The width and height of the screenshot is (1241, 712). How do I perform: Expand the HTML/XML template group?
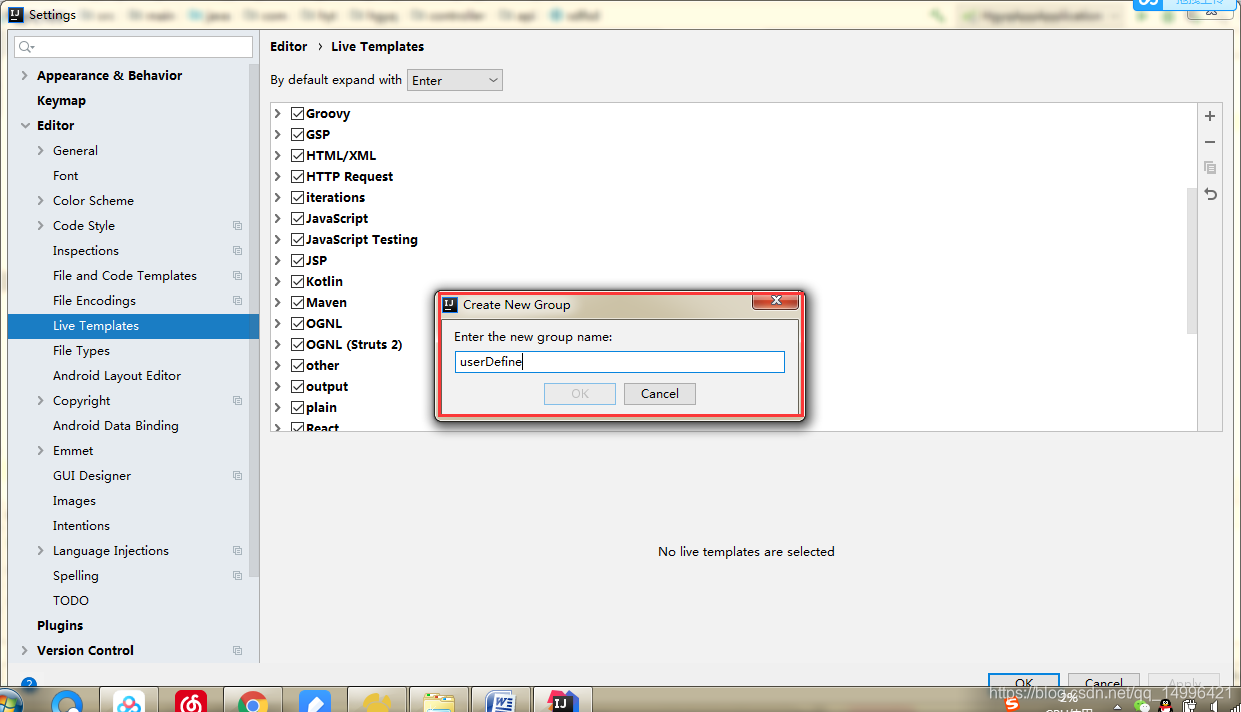278,156
